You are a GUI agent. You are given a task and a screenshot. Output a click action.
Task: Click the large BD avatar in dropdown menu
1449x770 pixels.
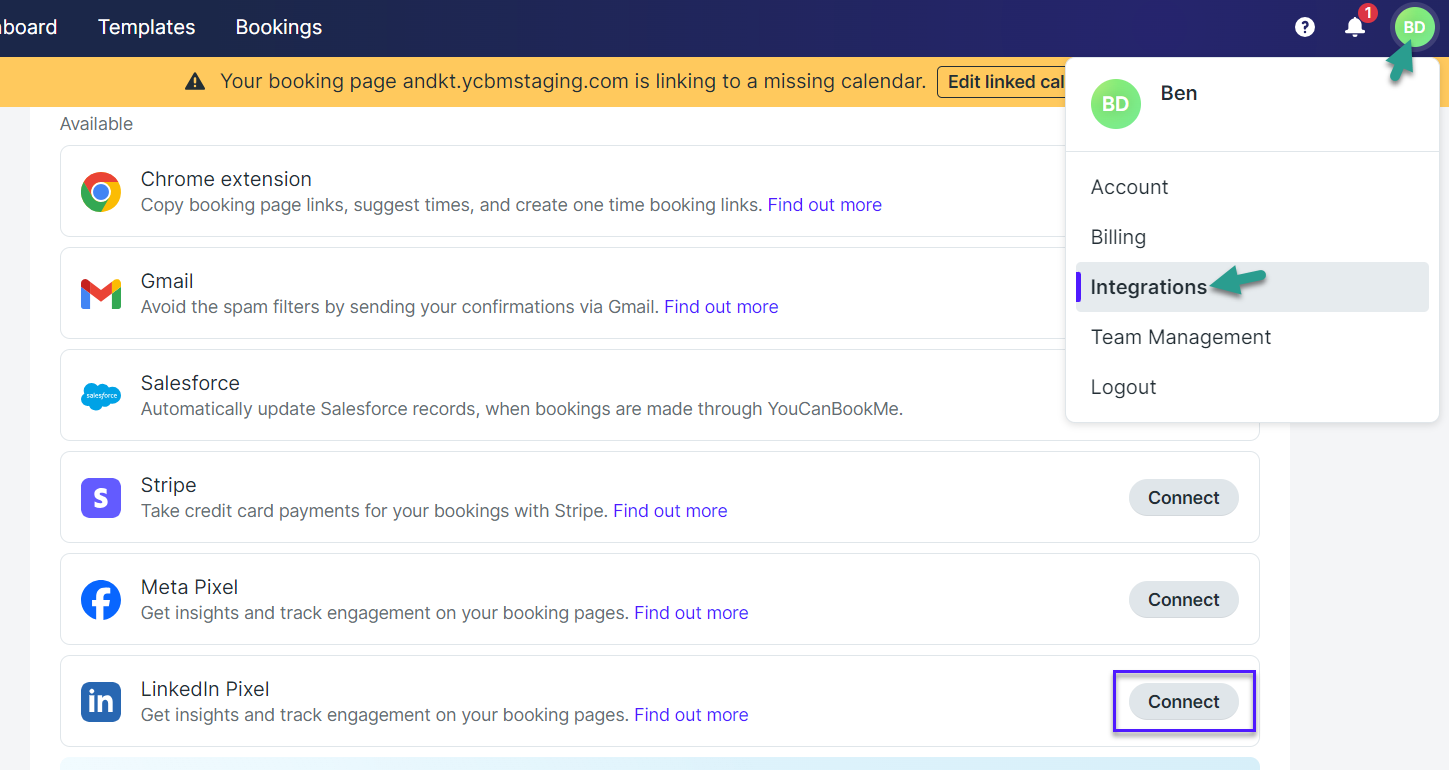pos(1116,104)
